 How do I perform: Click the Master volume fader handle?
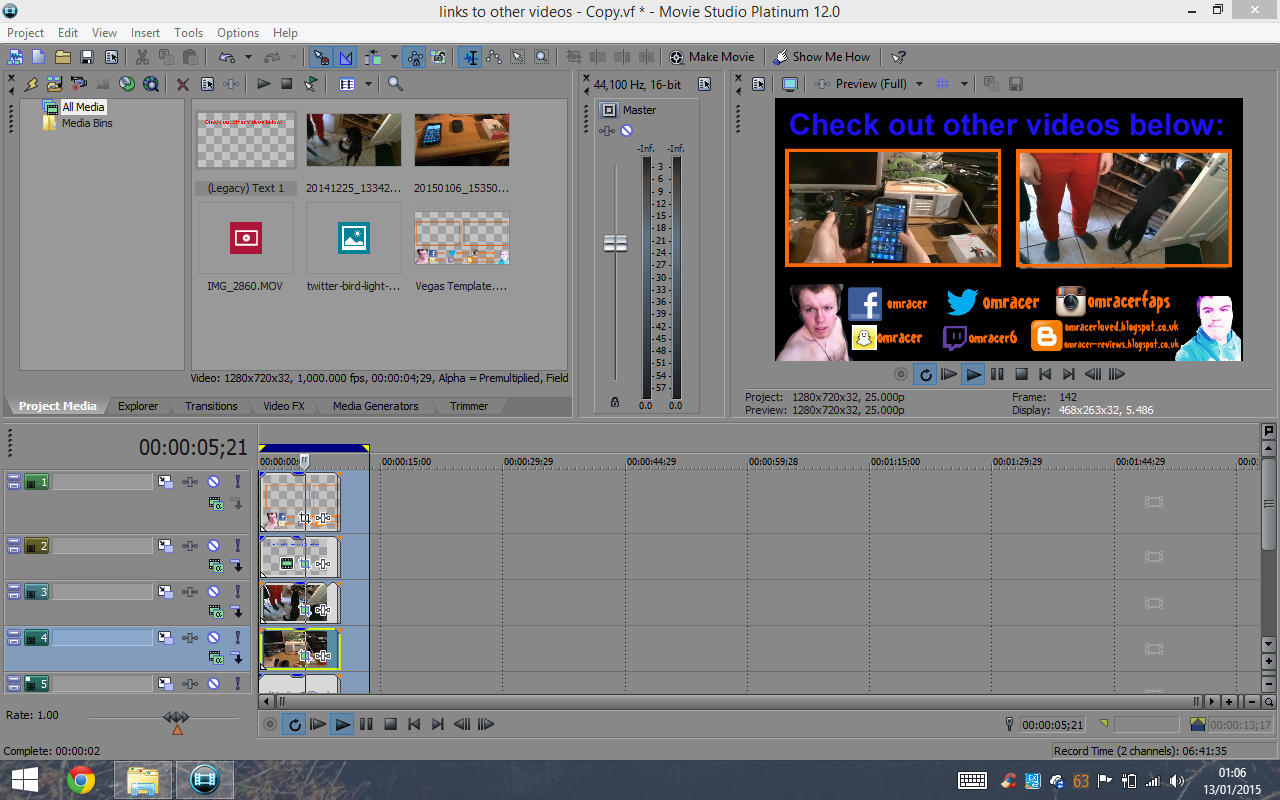pyautogui.click(x=615, y=243)
